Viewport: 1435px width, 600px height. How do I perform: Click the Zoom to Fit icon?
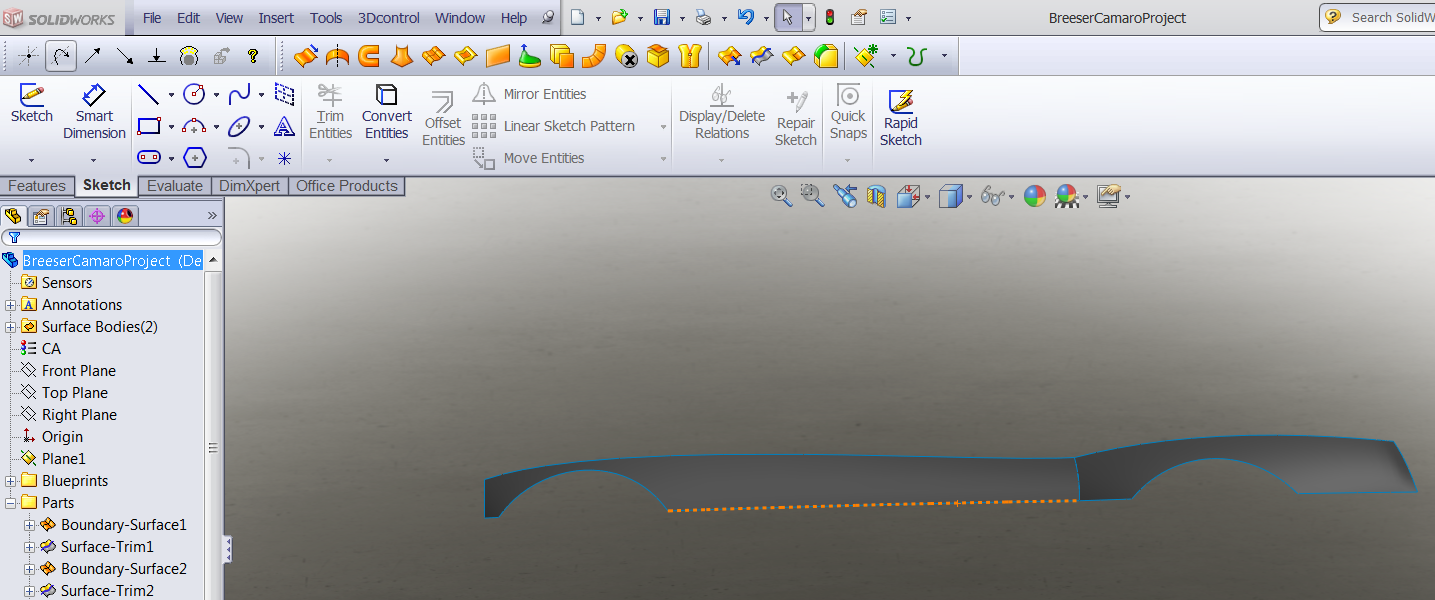[781, 196]
